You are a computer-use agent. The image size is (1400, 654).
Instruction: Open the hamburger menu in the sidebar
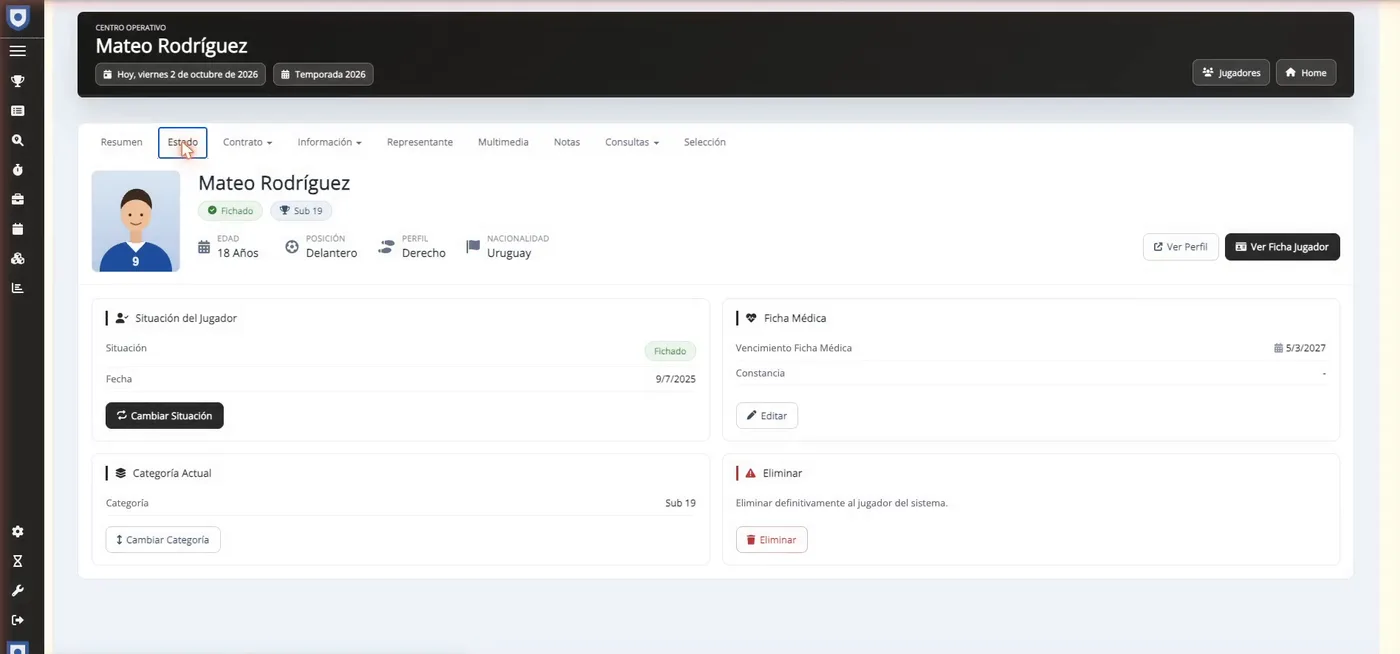click(17, 51)
